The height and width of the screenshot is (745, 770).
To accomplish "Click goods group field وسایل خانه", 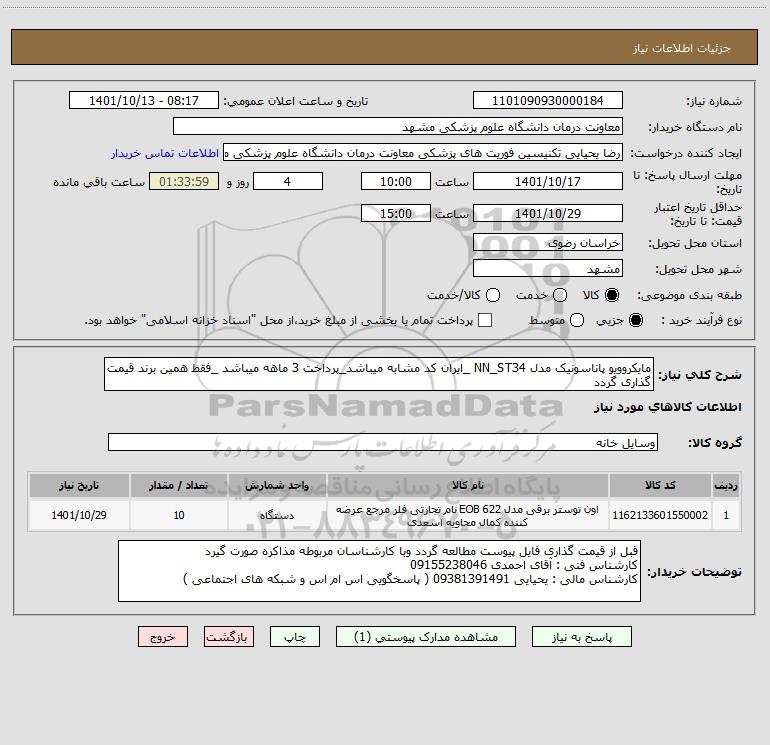I will point(383,442).
